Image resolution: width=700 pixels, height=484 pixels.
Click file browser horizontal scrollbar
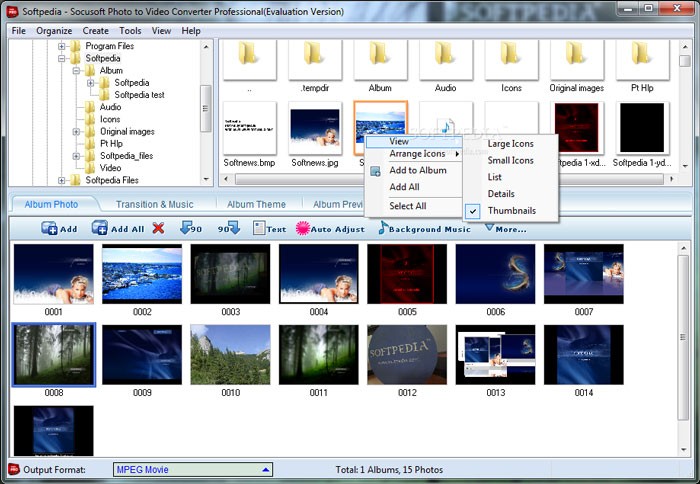pos(449,179)
